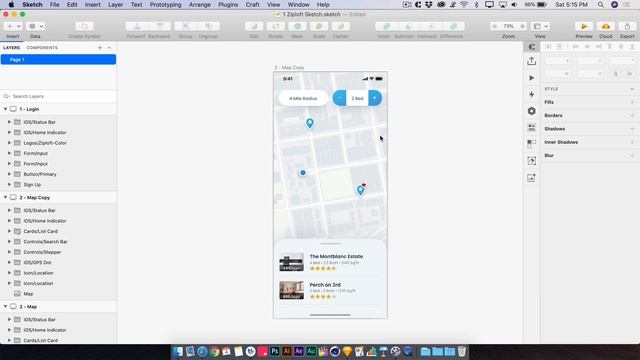Add a Blur effect
This screenshot has width=640, height=360.
(632, 156)
